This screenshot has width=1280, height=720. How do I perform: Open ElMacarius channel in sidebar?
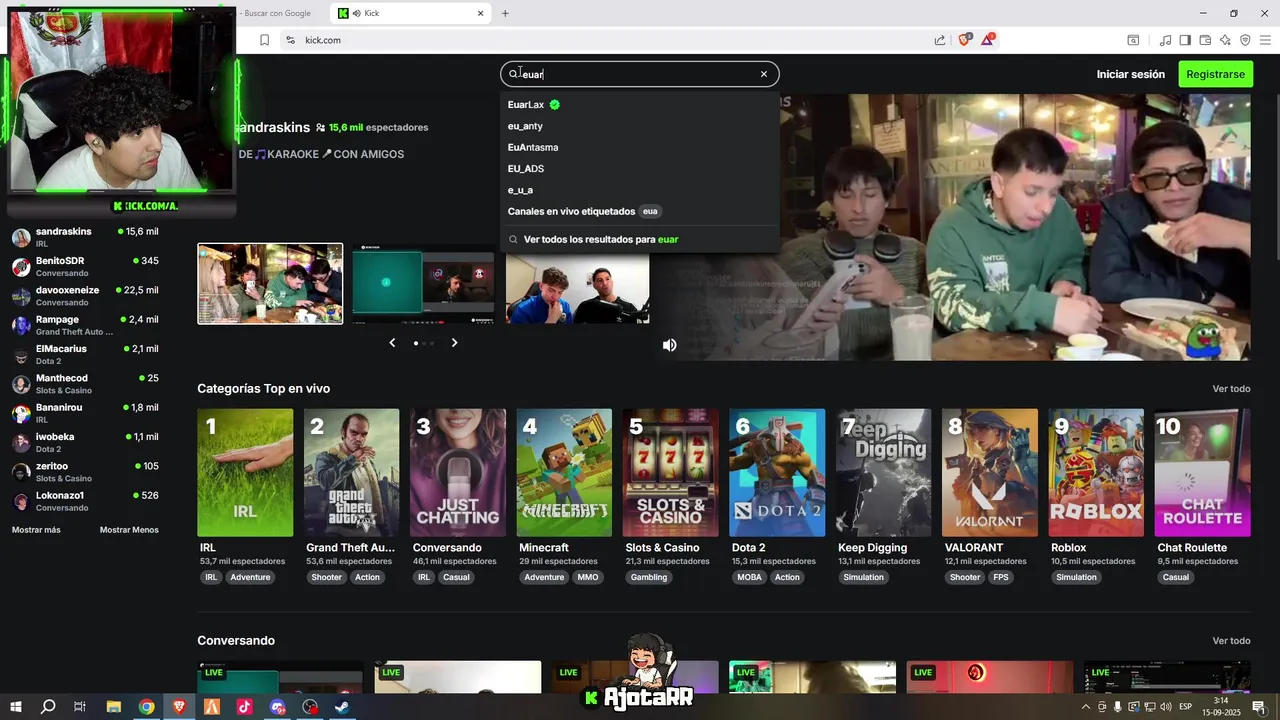tap(85, 354)
